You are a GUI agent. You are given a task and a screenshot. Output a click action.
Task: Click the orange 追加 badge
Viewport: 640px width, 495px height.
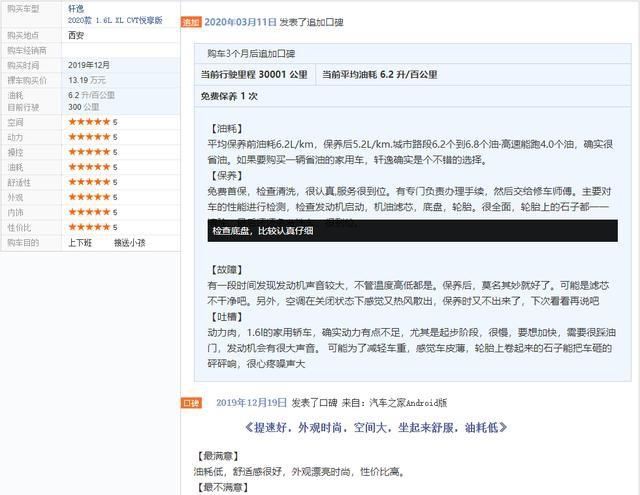tap(191, 22)
